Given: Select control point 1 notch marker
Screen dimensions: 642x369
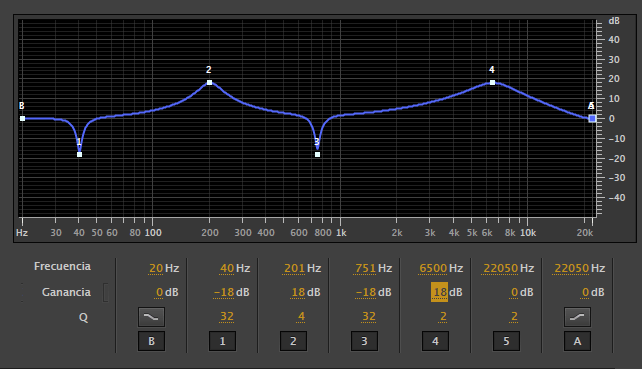Looking at the screenshot, I should pos(79,154).
